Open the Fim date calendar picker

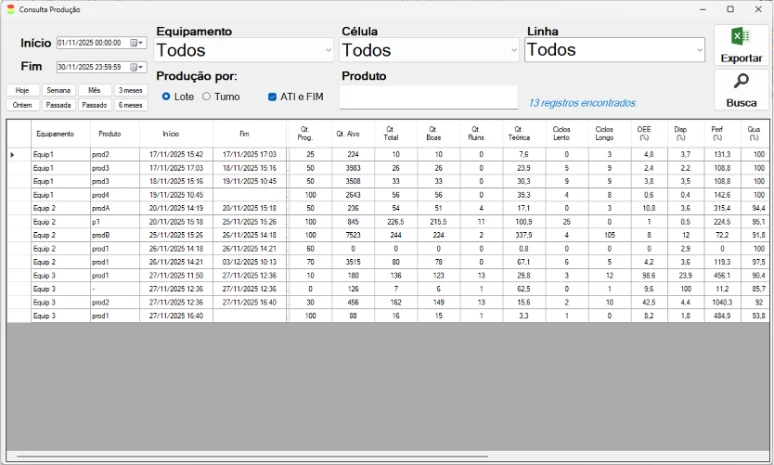(x=138, y=67)
